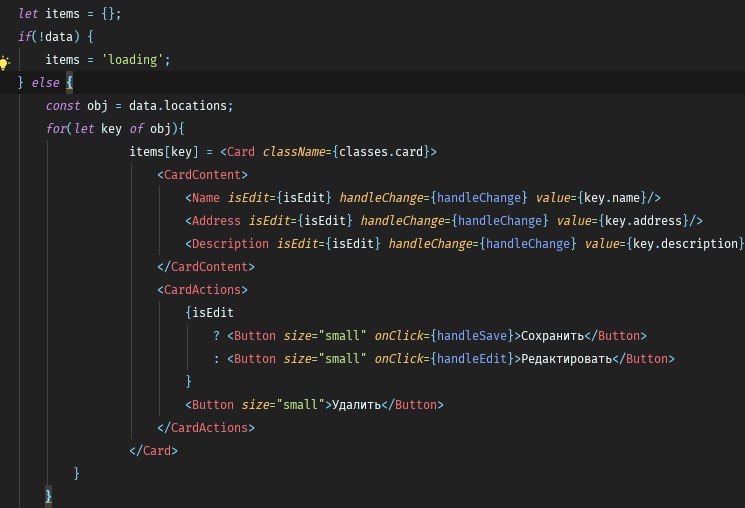Screen dimensions: 745x508
Task: Click highlighted closing brace on the last line
Action: (x=48, y=496)
